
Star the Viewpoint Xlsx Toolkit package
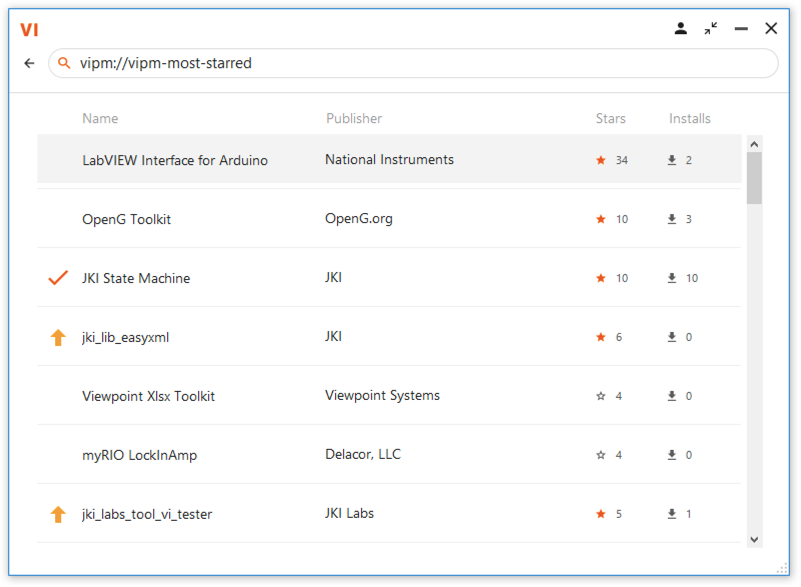coord(601,396)
